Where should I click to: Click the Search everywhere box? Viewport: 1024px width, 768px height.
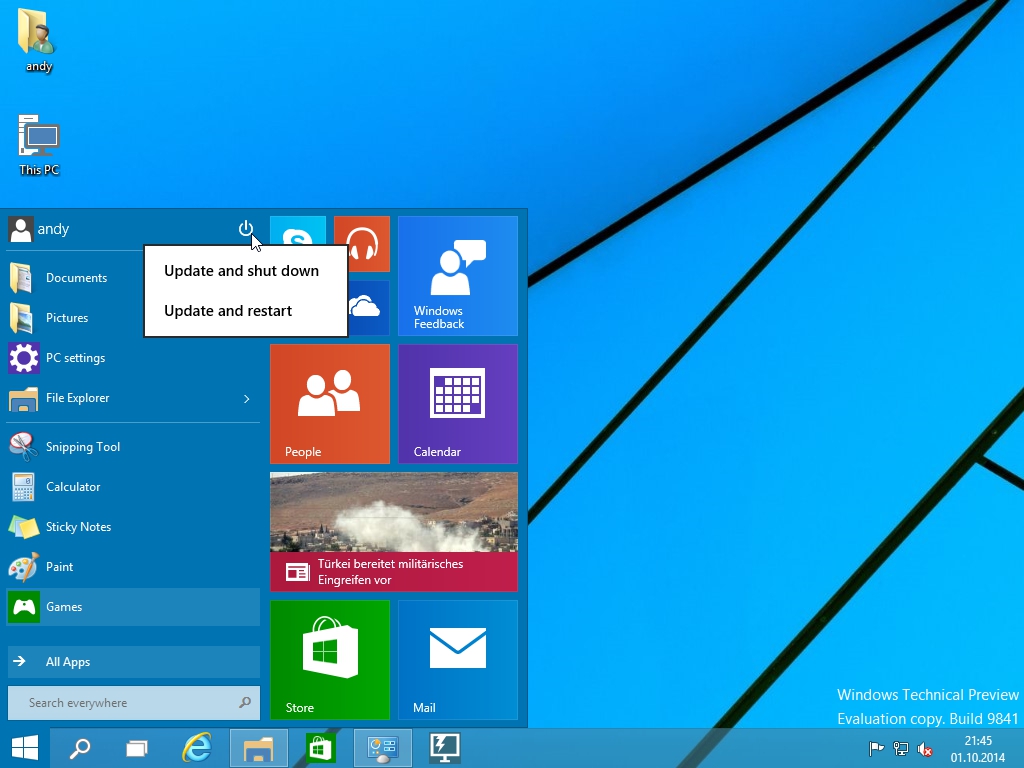pyautogui.click(x=125, y=703)
